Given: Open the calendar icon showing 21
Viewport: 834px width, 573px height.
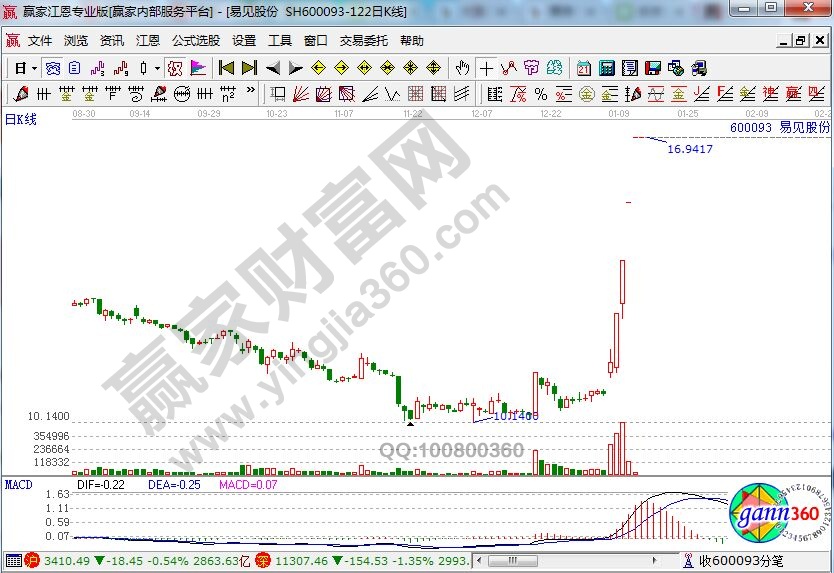Looking at the screenshot, I should [x=584, y=68].
